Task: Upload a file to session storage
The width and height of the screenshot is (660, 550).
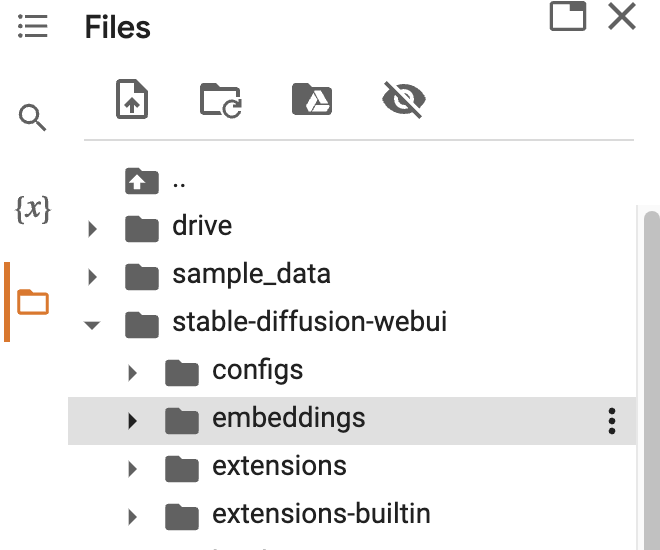Action: (x=133, y=100)
